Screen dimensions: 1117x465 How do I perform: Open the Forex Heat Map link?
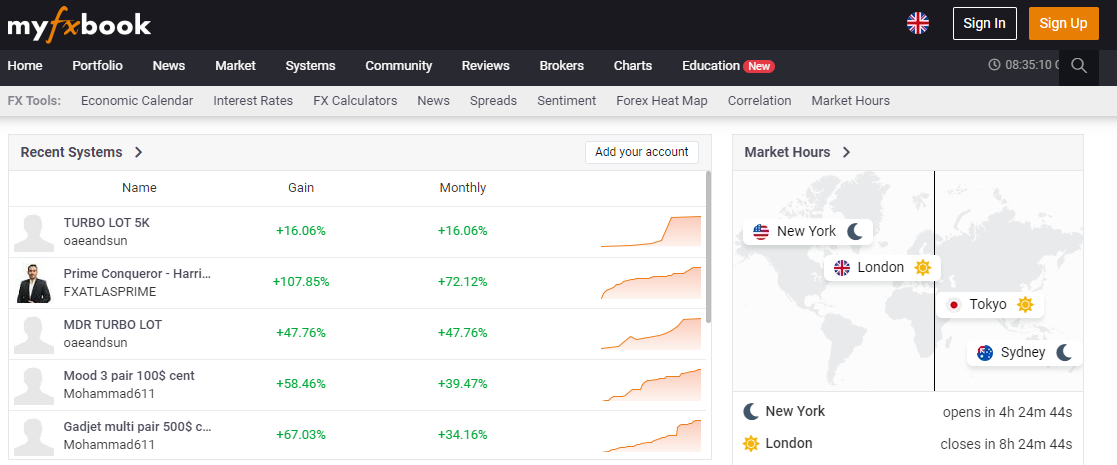click(661, 101)
